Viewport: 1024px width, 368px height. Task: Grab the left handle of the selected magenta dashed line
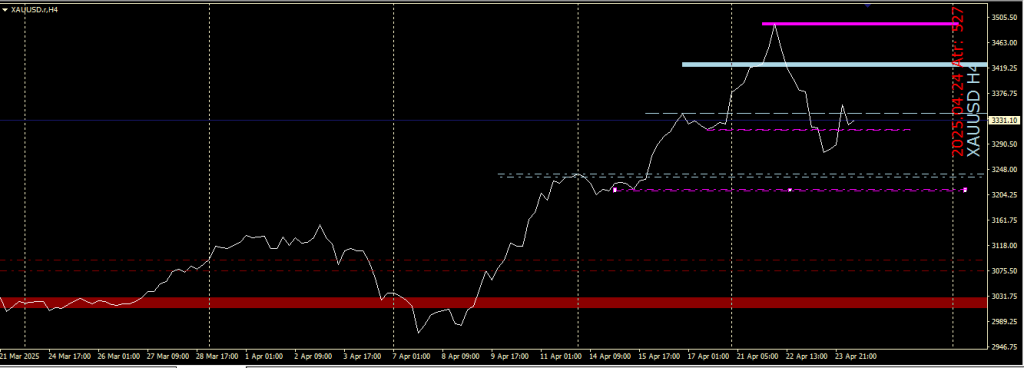(x=615, y=190)
